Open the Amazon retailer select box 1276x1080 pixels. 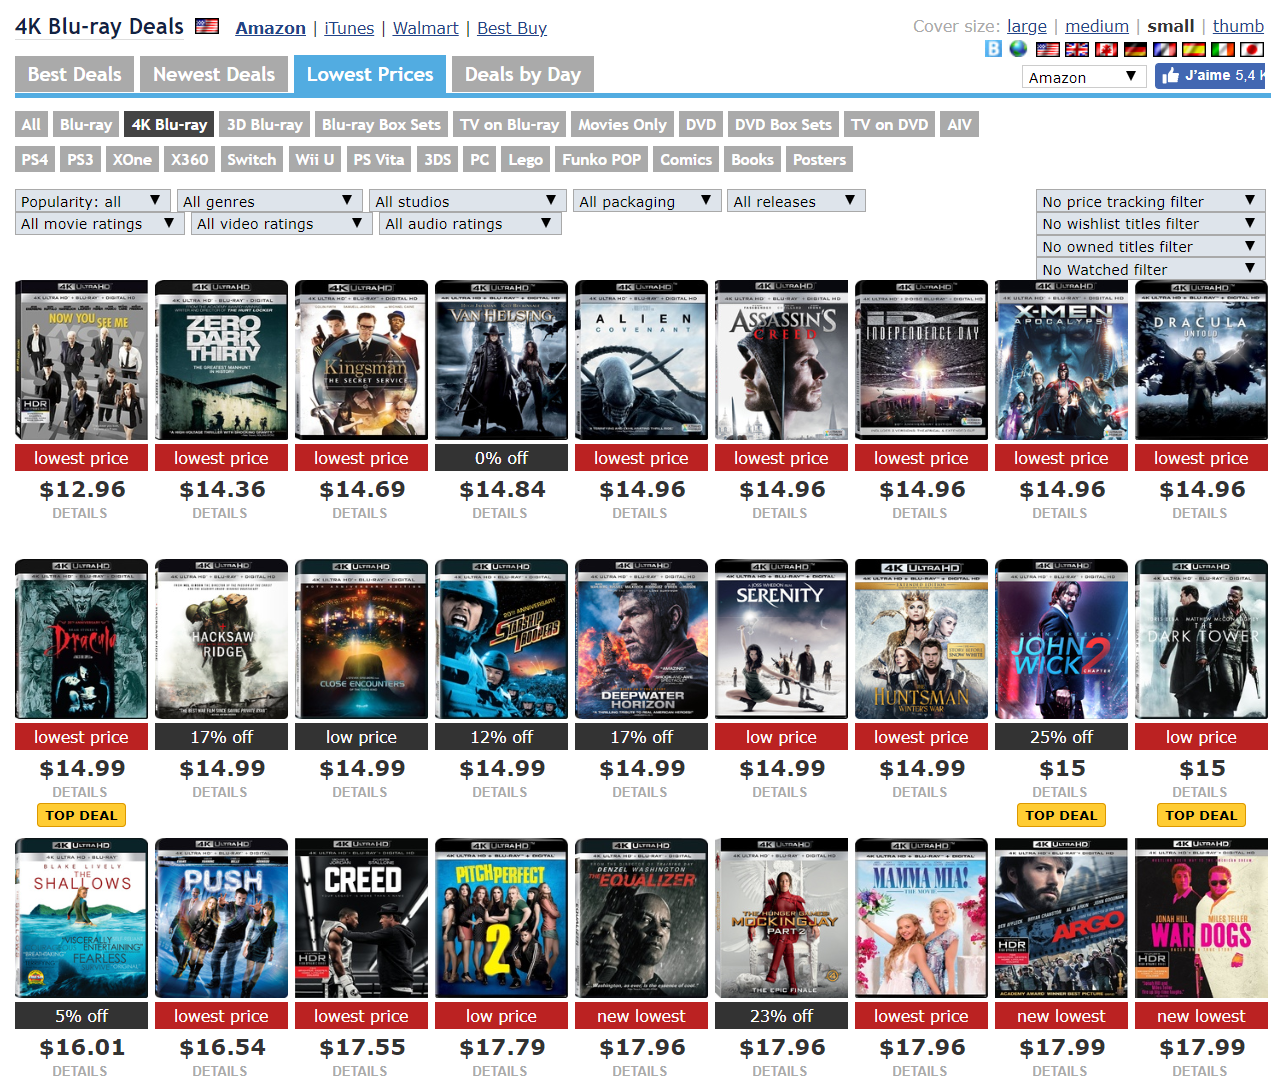[x=1085, y=77]
